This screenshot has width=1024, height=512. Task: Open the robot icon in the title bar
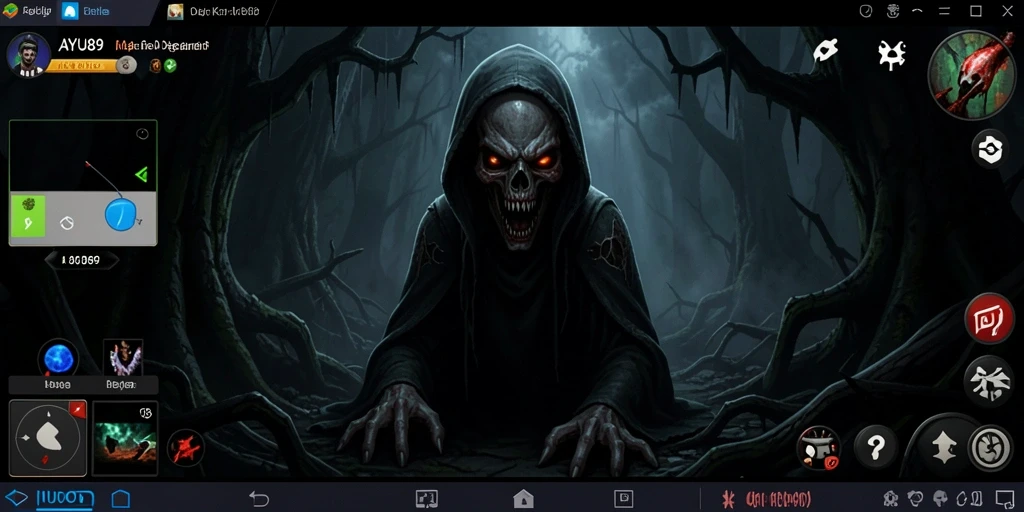(x=893, y=11)
